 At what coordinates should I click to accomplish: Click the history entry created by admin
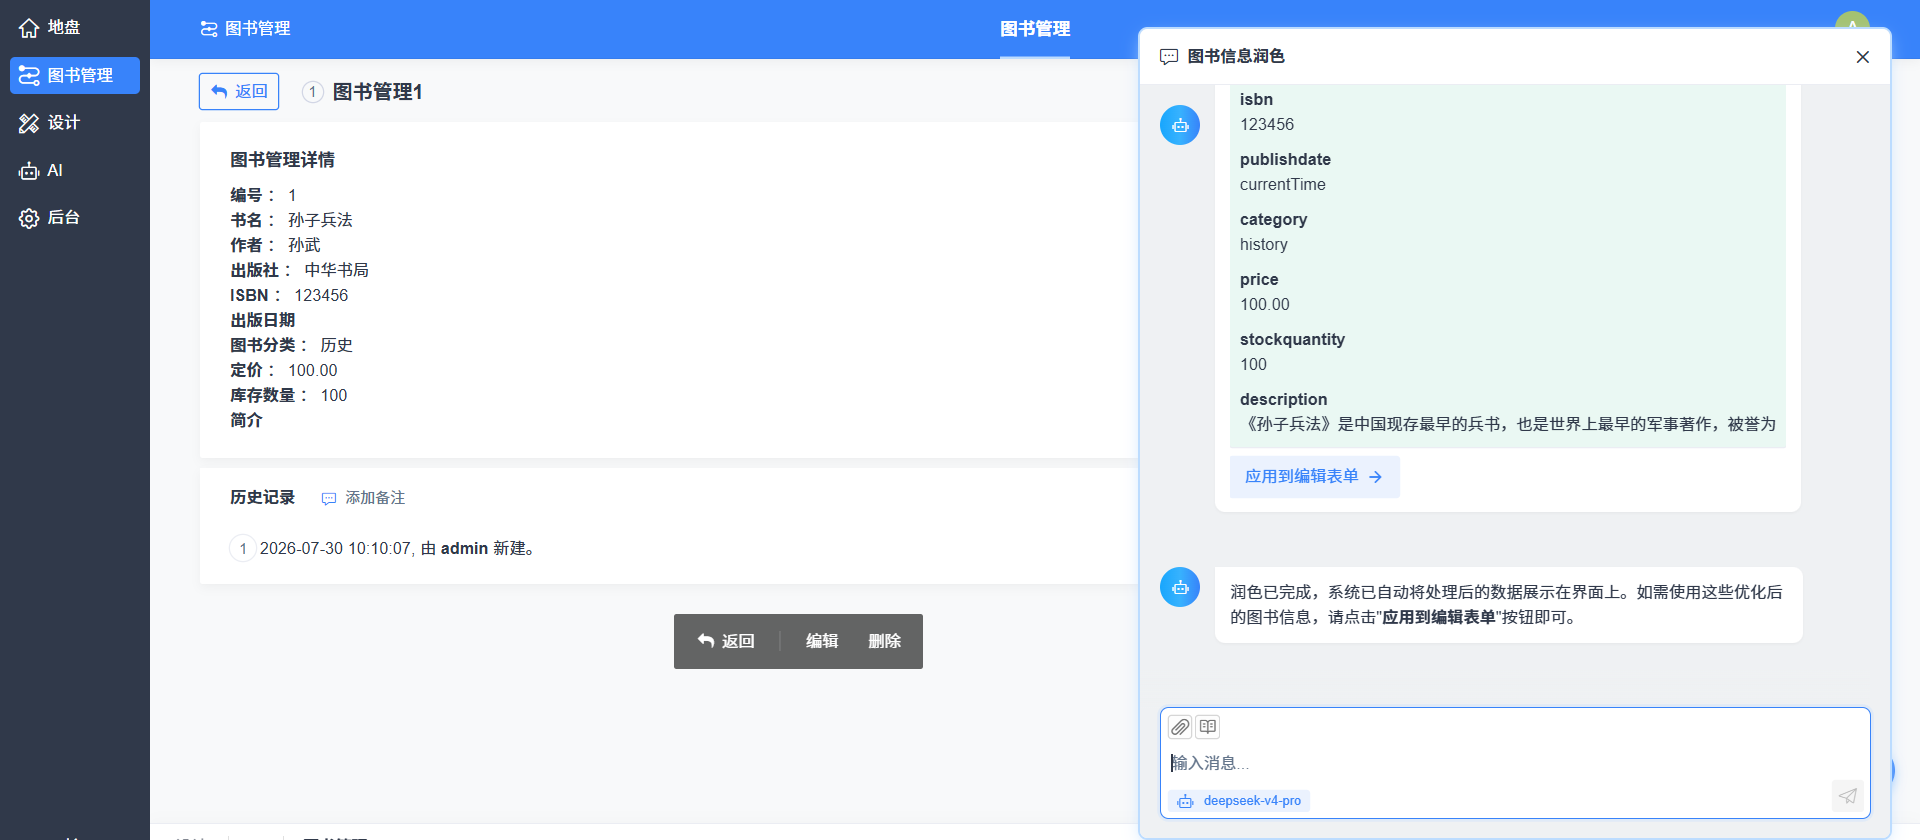(x=396, y=548)
